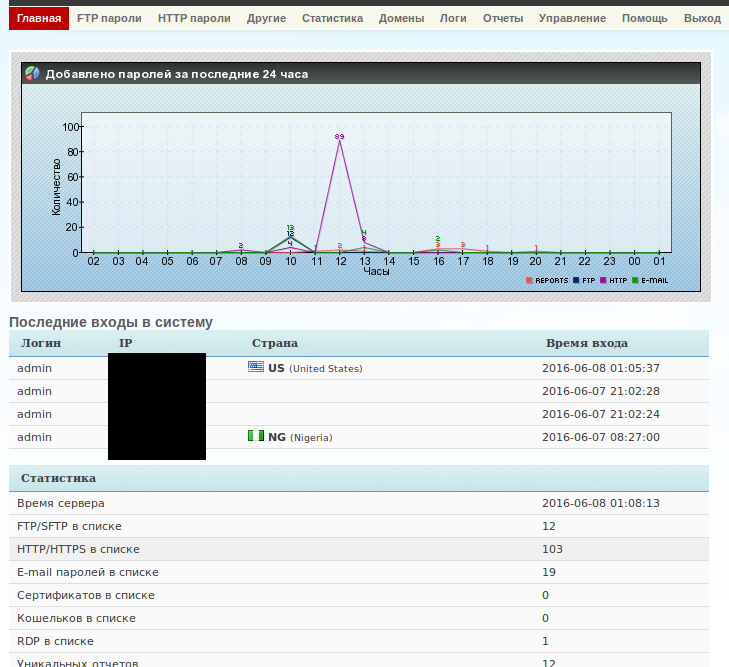Screen dimensions: 729x667
Task: Click the purple HTTP legend swatch
Action: tap(603, 280)
